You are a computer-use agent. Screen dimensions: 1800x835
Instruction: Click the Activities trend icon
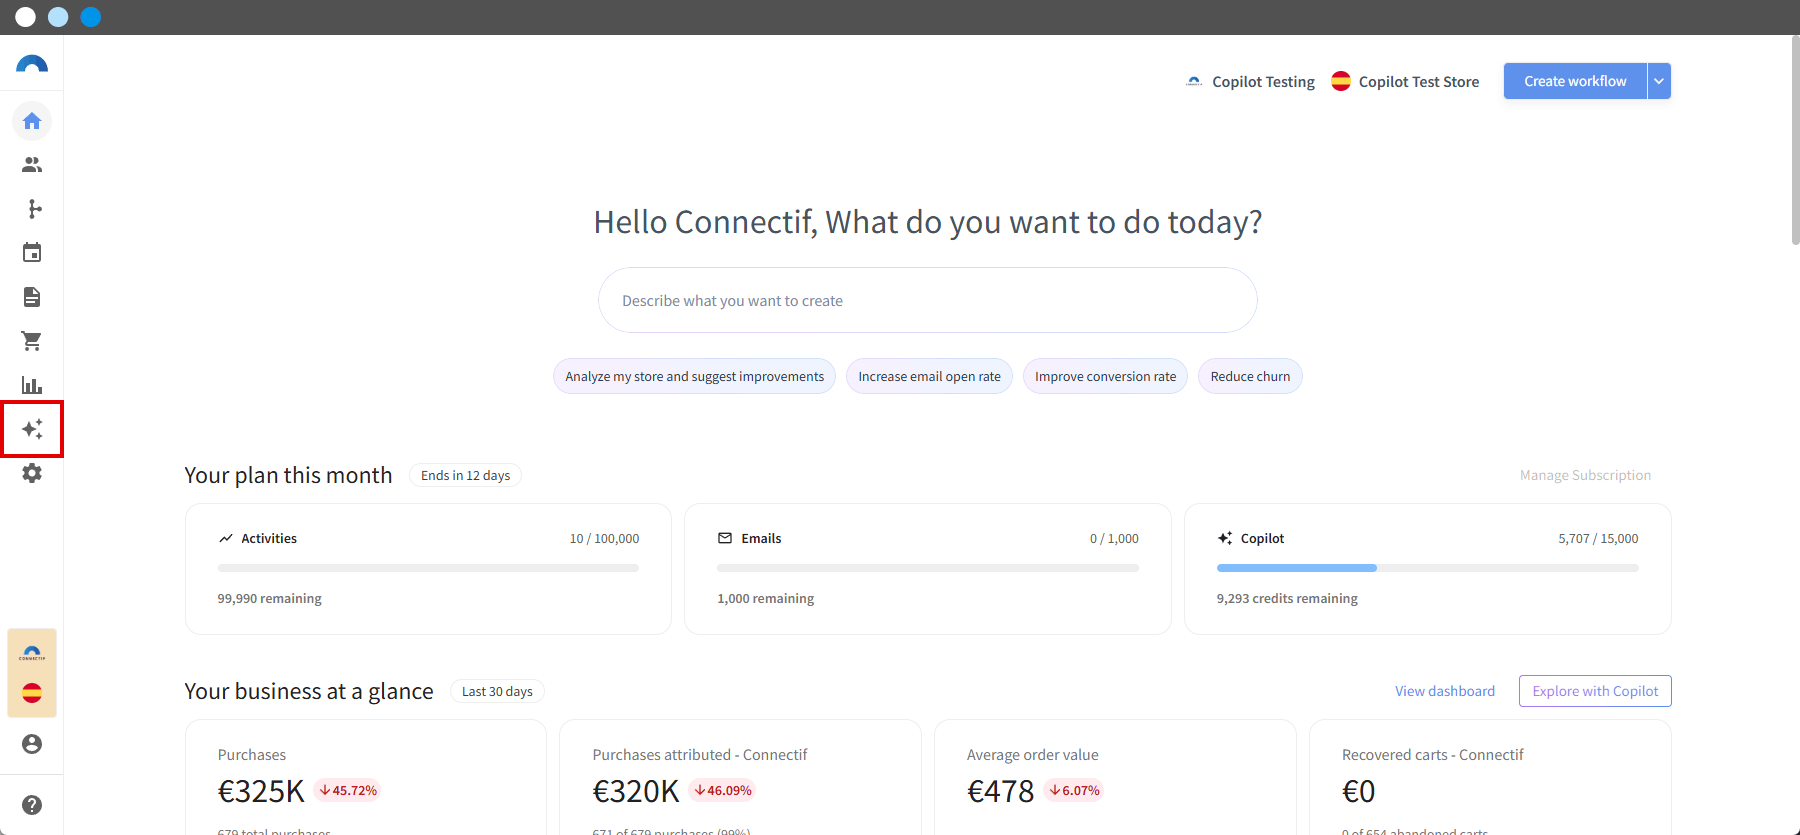pos(226,538)
